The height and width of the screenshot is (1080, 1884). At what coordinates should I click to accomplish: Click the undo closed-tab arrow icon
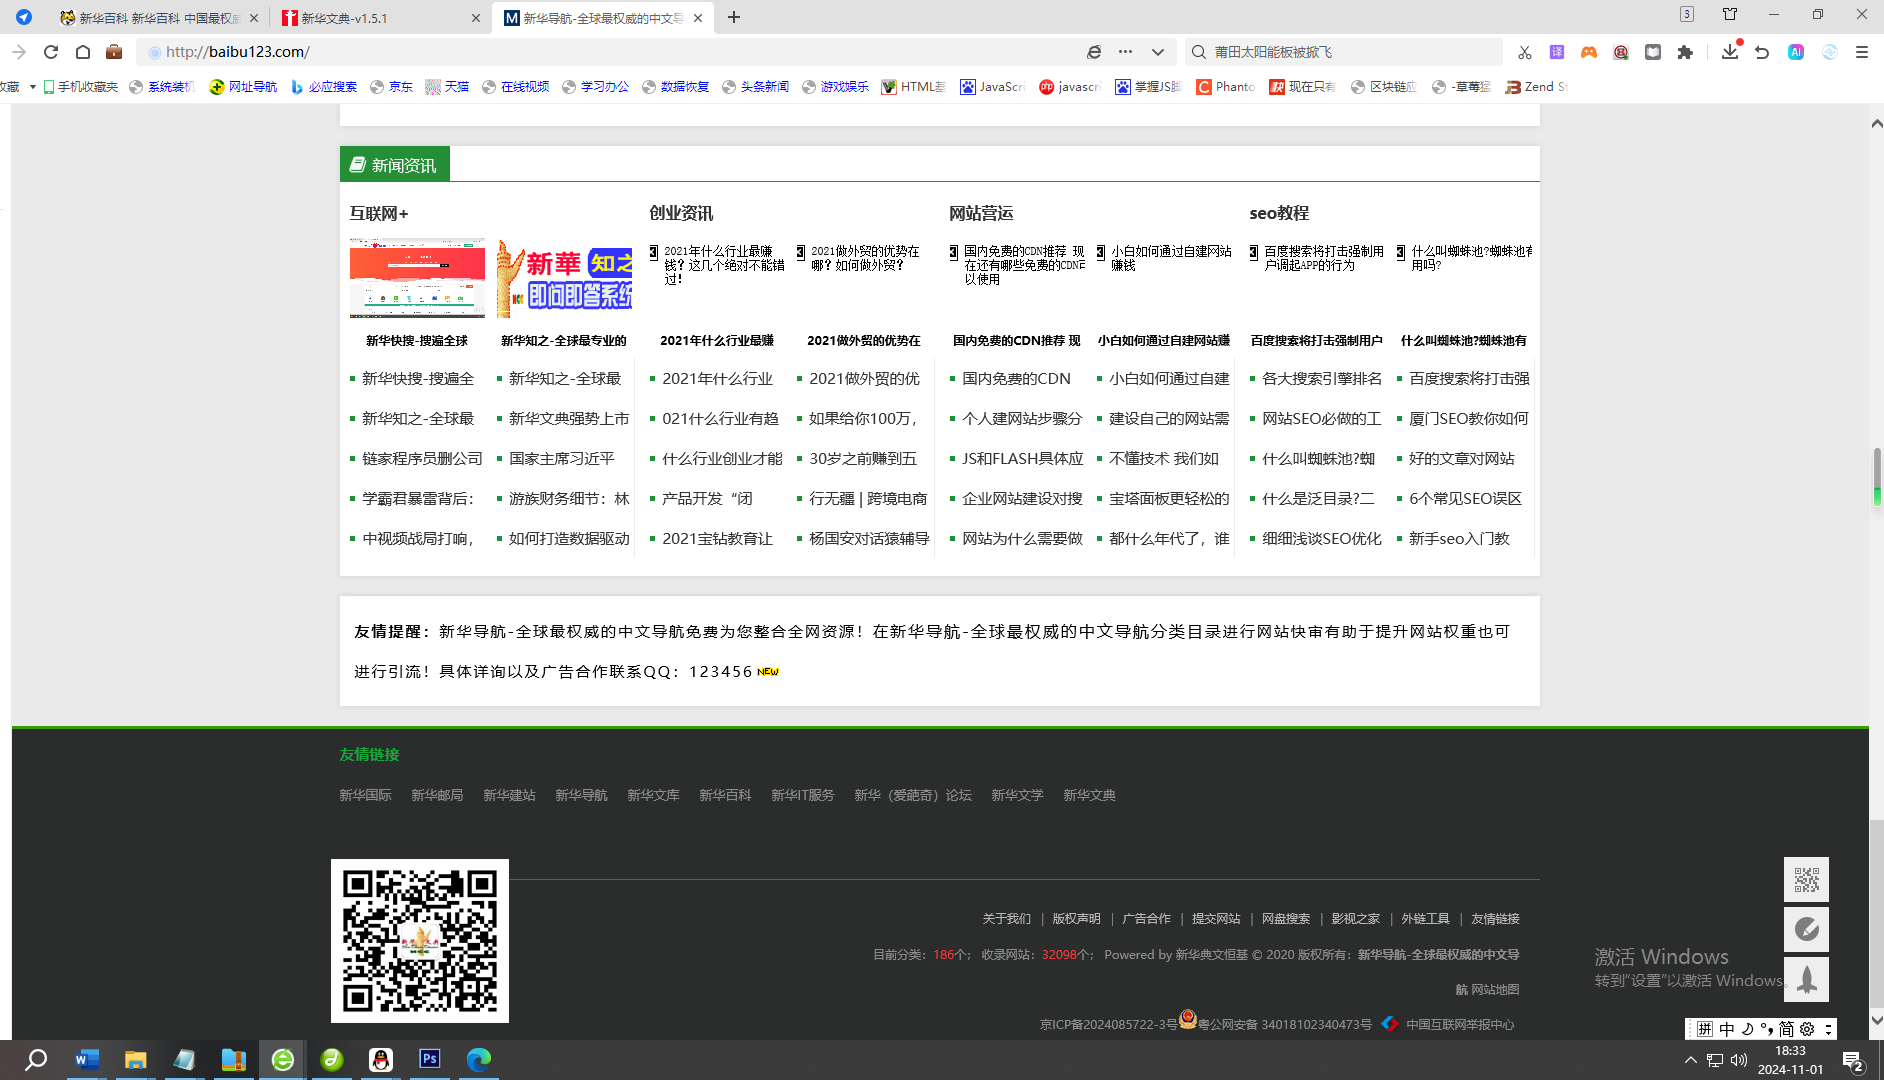(x=1762, y=52)
